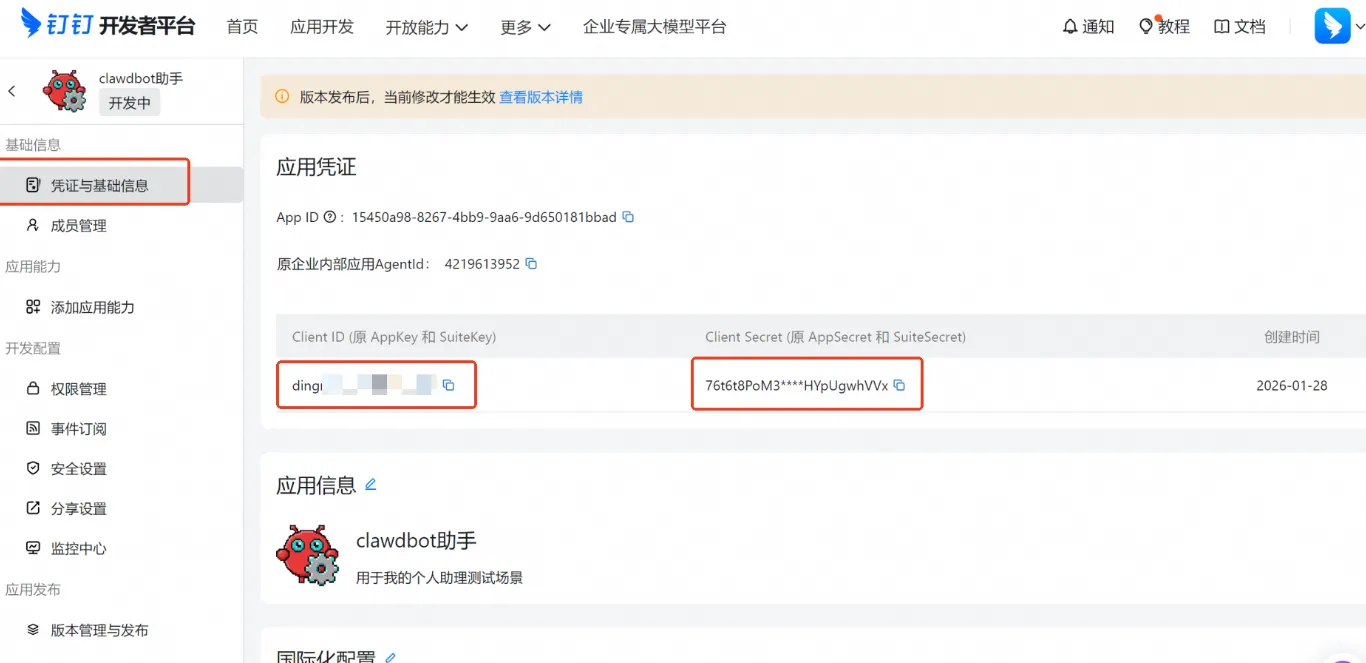Edit application info pencil icon
The width and height of the screenshot is (1366, 663).
point(370,485)
